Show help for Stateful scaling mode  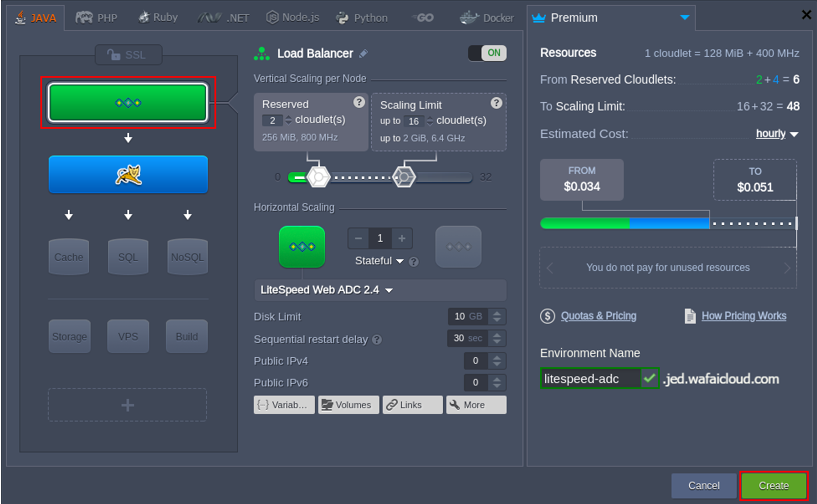coord(414,262)
